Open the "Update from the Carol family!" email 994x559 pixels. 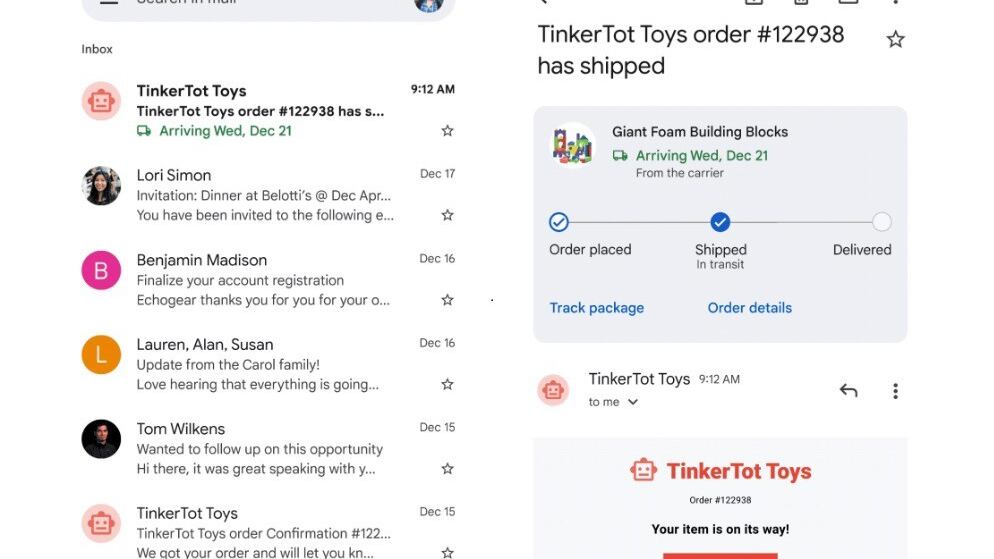264,365
